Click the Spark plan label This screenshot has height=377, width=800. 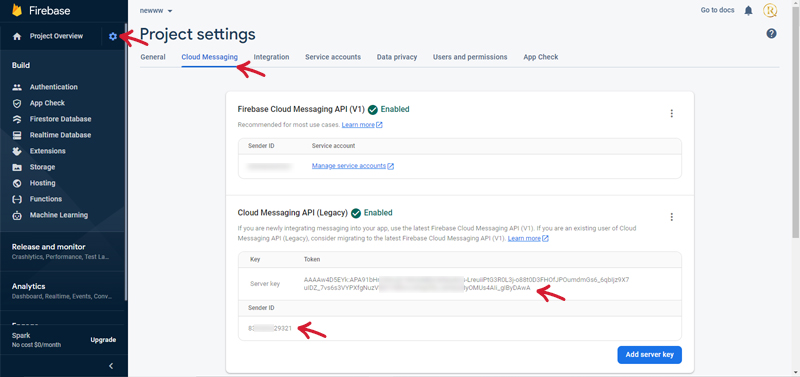click(x=21, y=336)
